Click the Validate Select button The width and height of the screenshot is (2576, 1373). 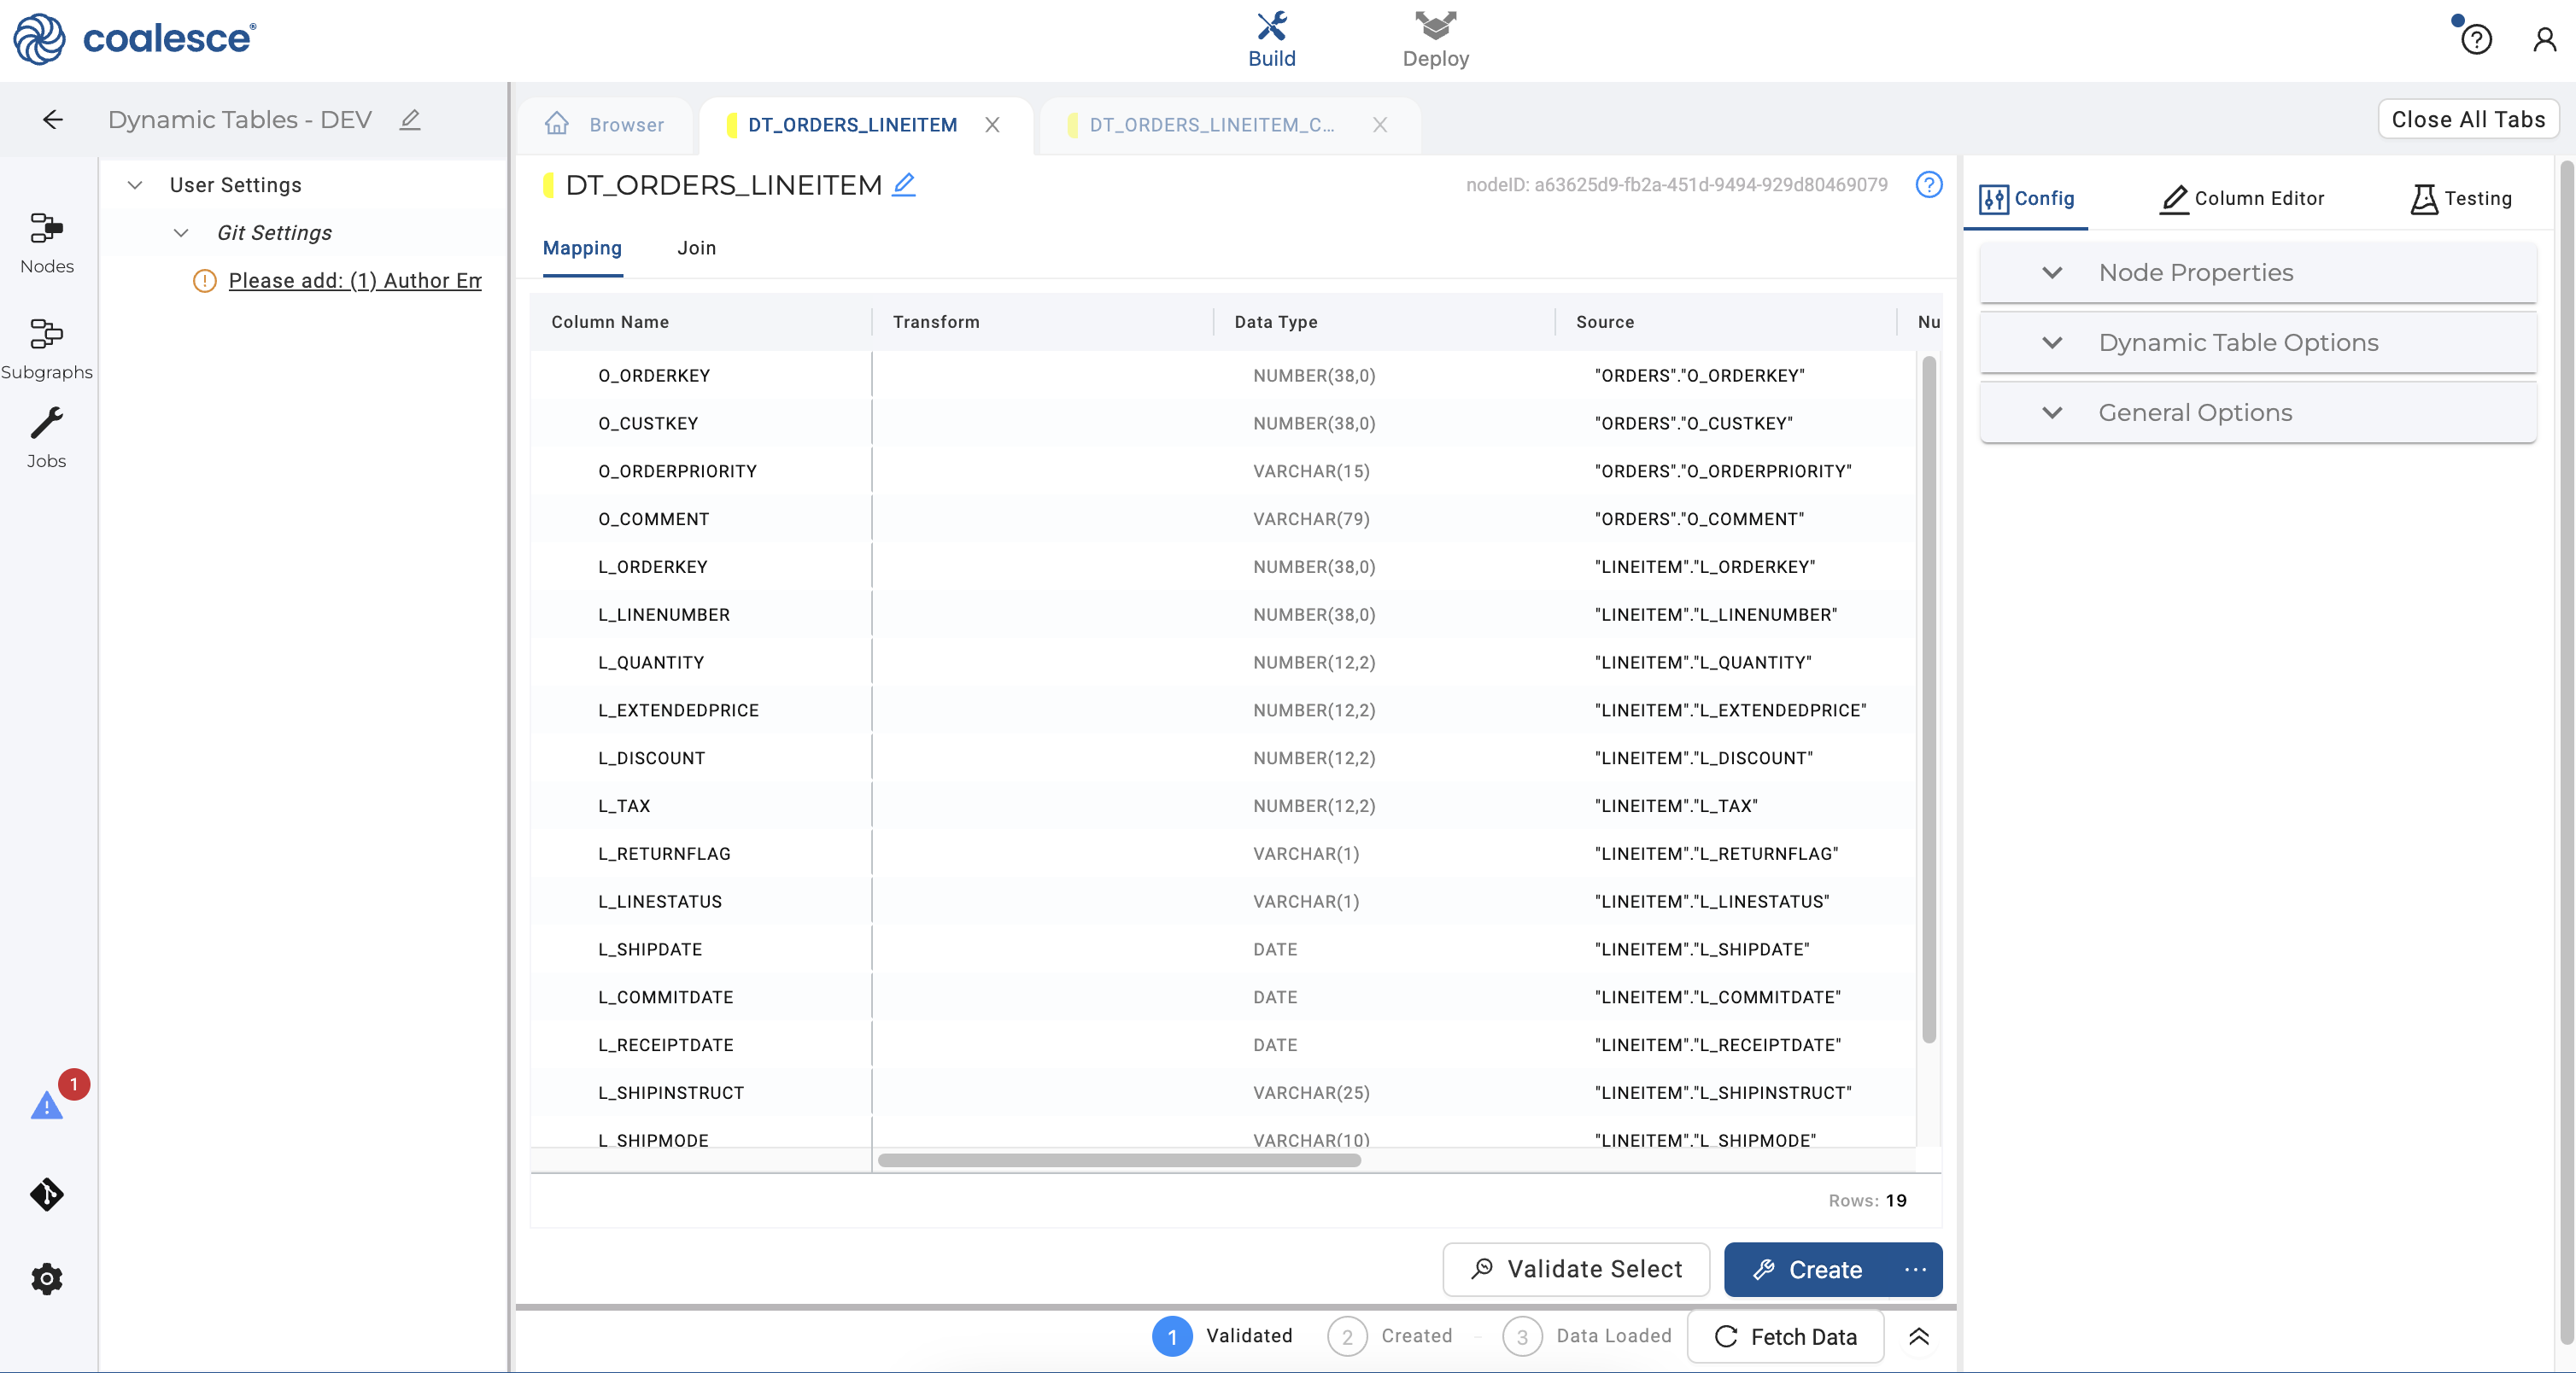coord(1576,1269)
